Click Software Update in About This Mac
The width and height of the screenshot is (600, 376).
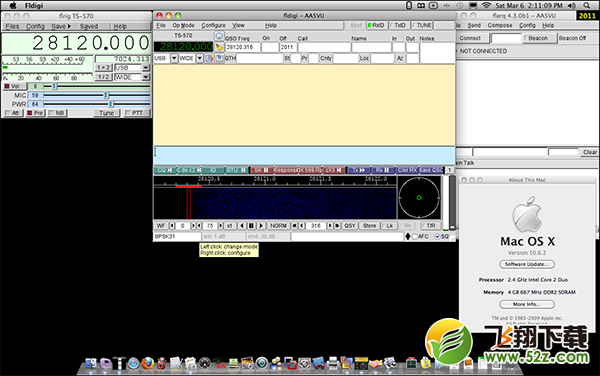[x=527, y=264]
